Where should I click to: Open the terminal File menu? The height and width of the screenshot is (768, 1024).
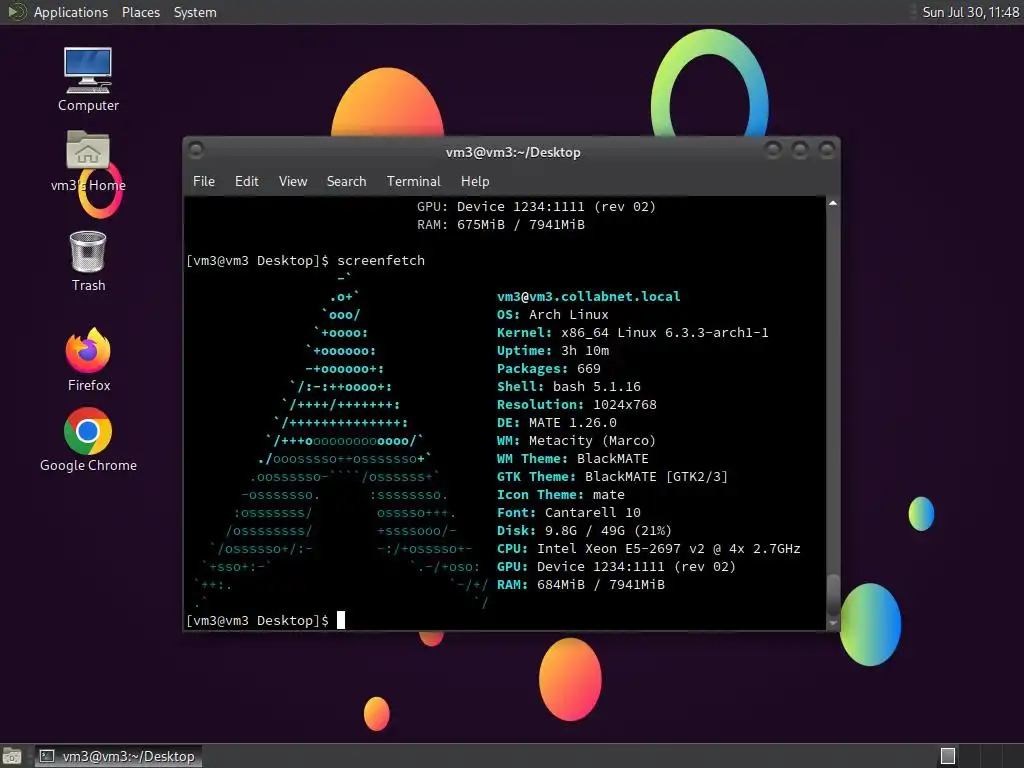[x=204, y=182]
